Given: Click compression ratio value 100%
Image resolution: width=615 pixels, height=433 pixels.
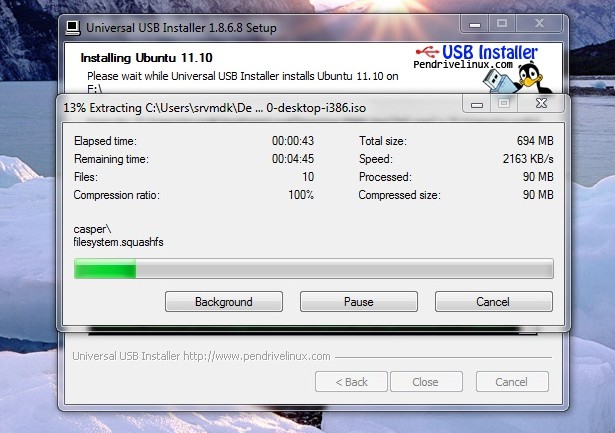Looking at the screenshot, I should click(301, 195).
